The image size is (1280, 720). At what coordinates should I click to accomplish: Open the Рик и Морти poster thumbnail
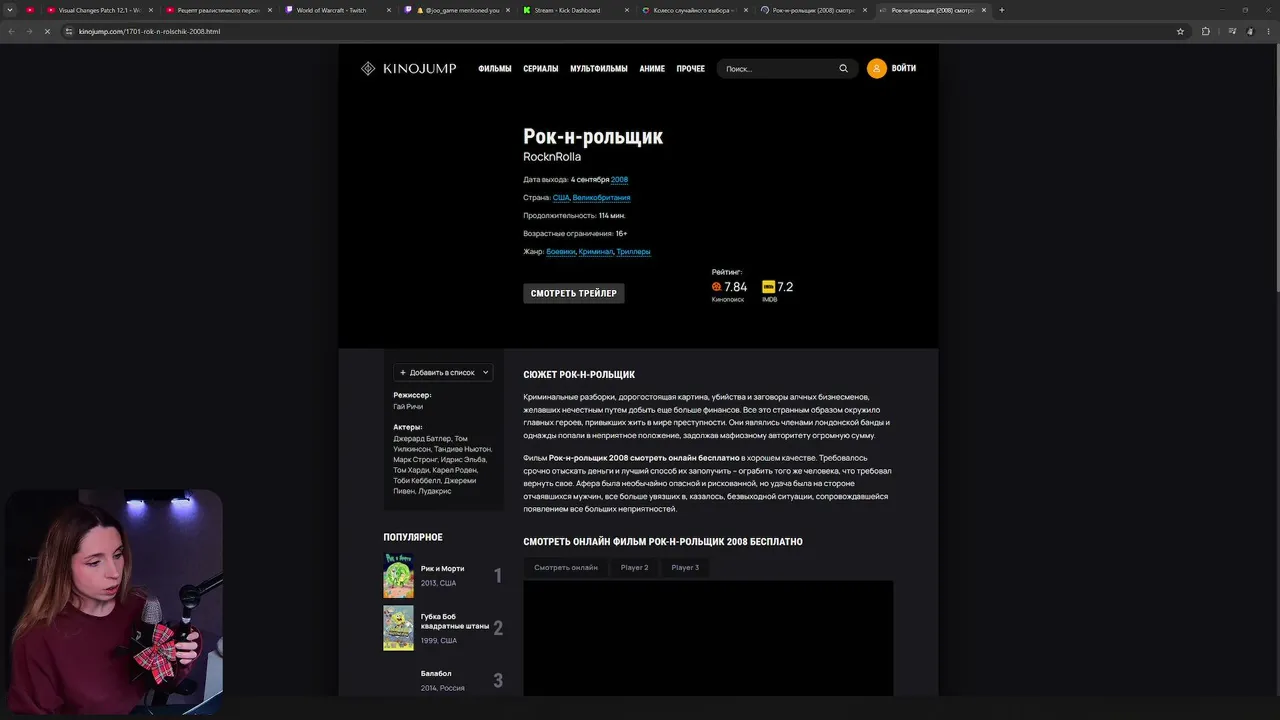point(398,576)
